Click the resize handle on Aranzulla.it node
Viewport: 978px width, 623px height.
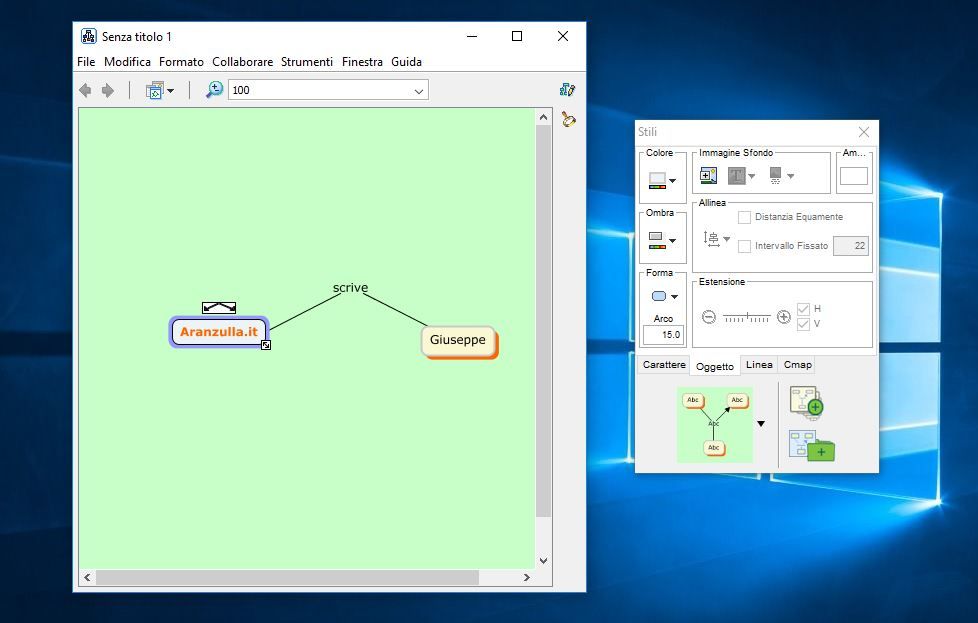[x=266, y=345]
